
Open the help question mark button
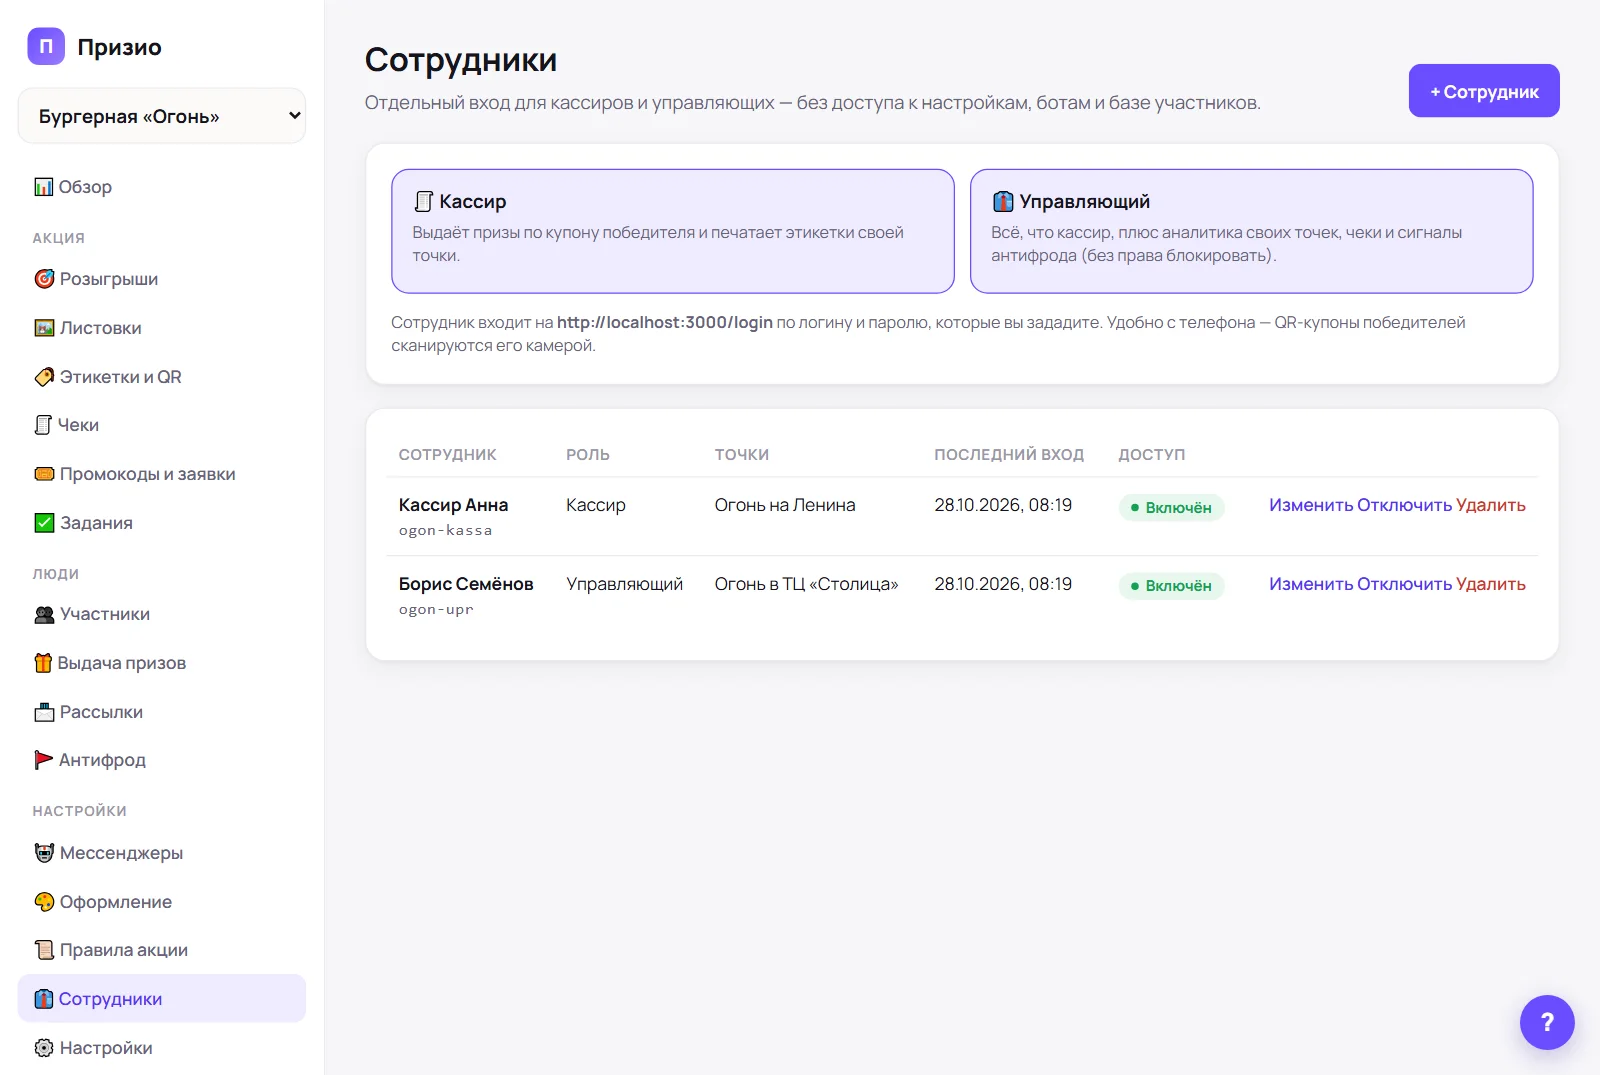(1547, 1022)
